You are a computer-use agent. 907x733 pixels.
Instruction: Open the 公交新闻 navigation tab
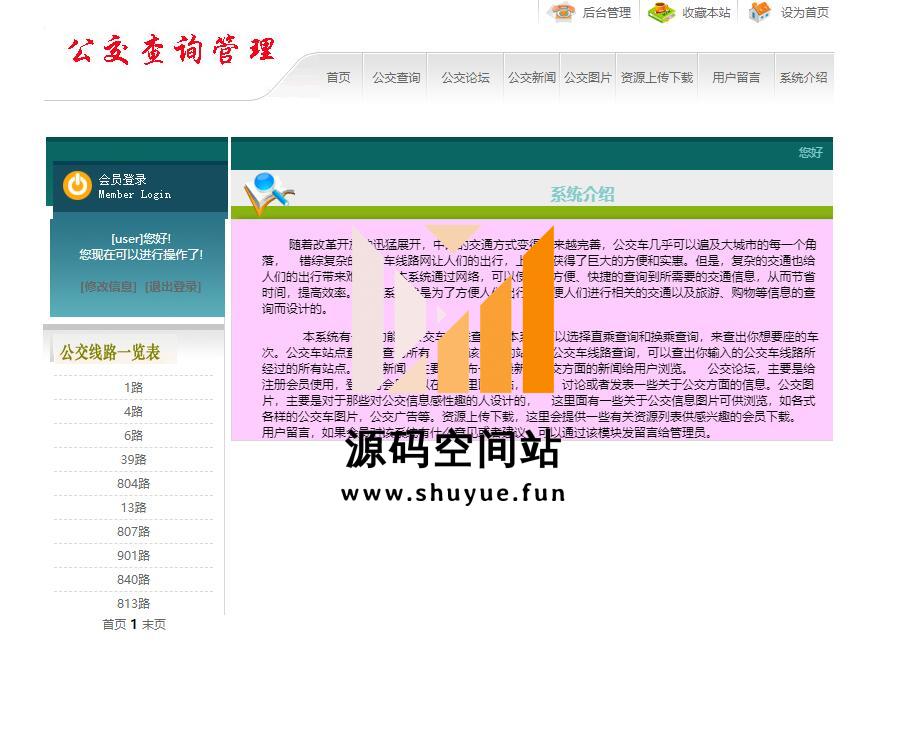click(x=532, y=78)
